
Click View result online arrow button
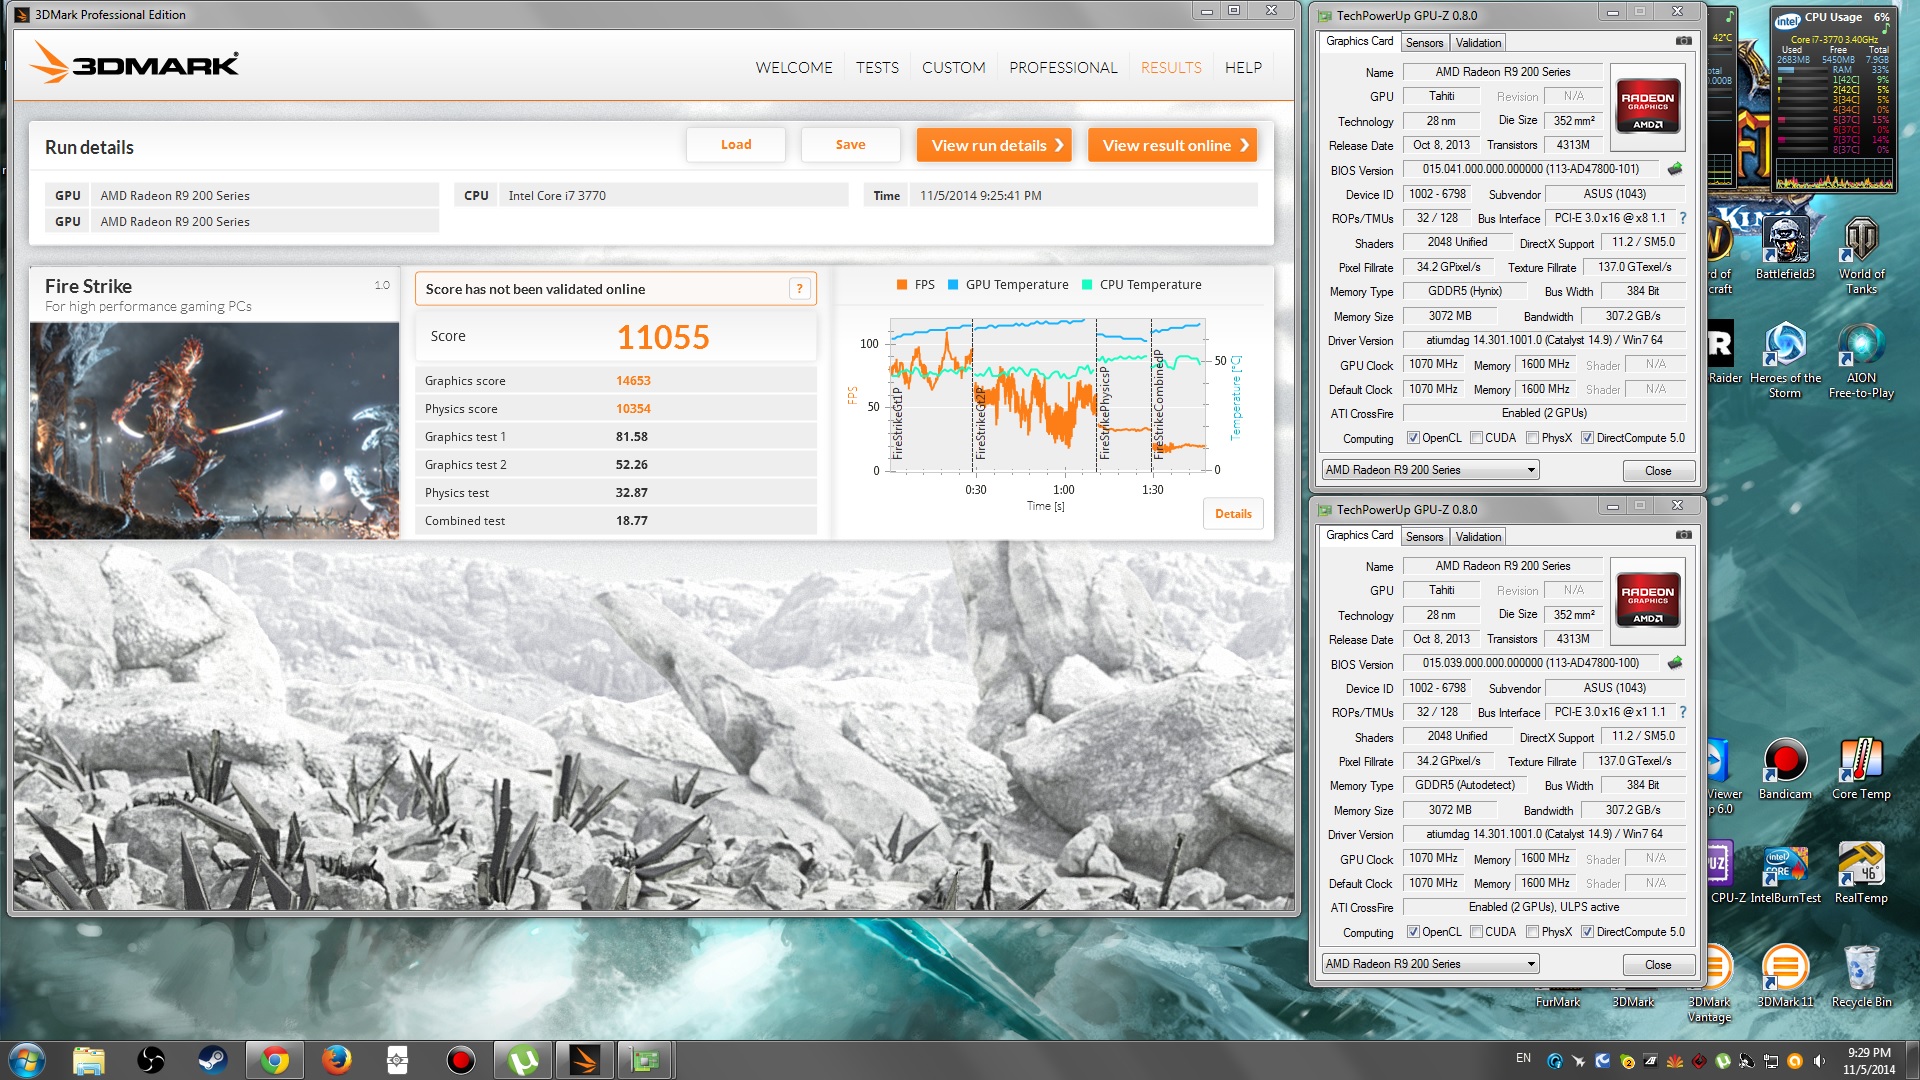pos(1172,145)
